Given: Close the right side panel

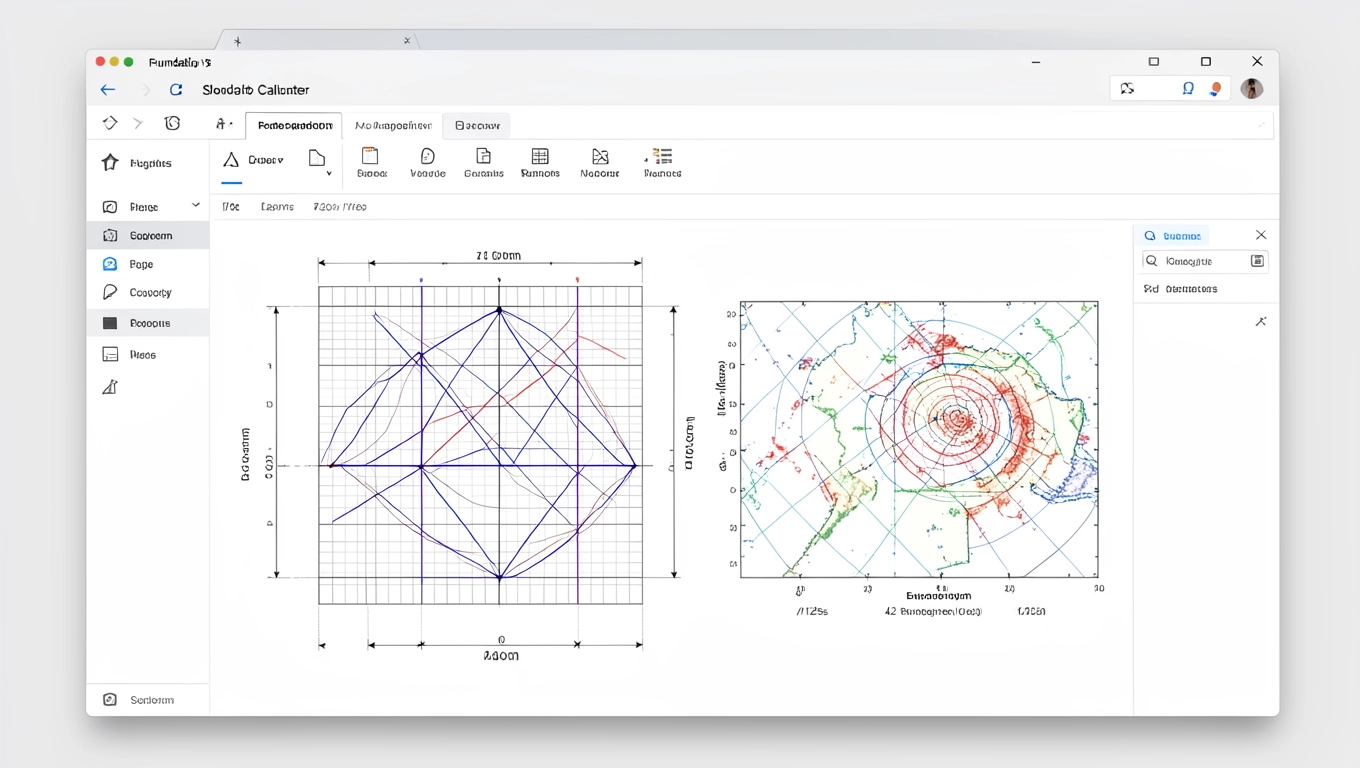Looking at the screenshot, I should 1260,235.
